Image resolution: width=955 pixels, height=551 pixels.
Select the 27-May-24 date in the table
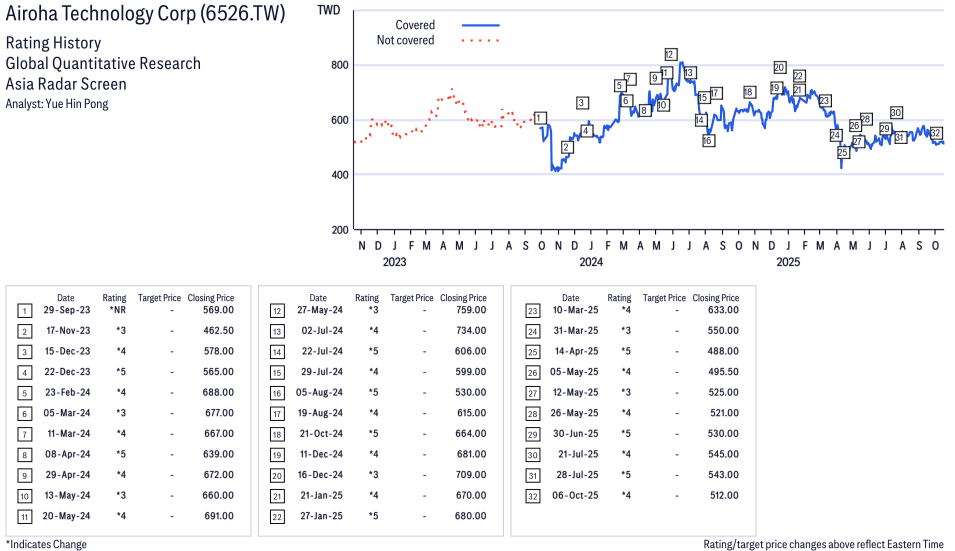317,310
